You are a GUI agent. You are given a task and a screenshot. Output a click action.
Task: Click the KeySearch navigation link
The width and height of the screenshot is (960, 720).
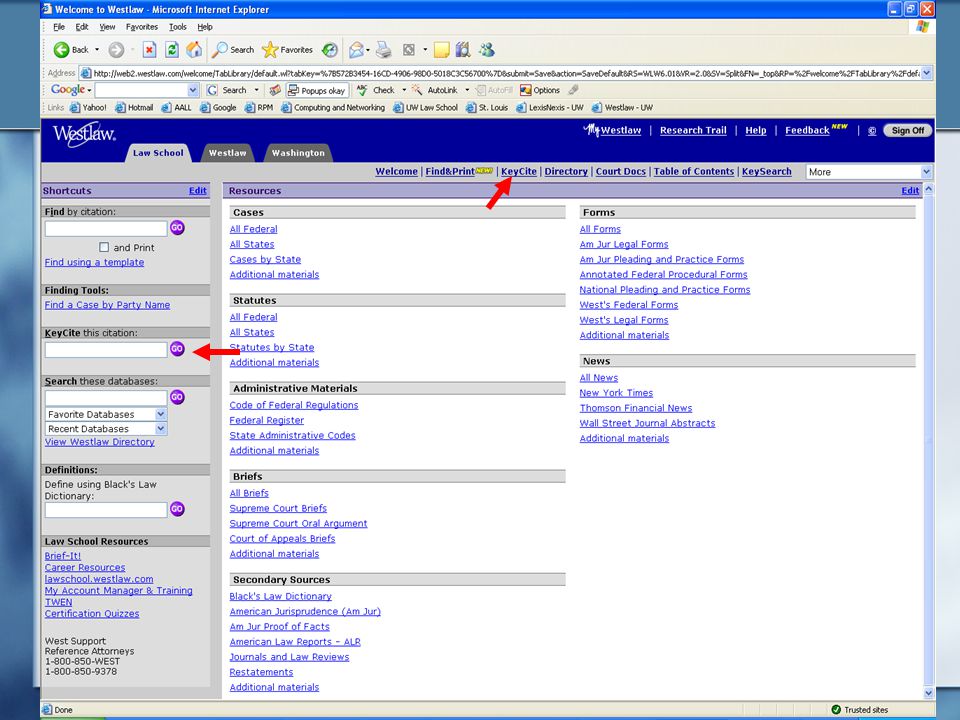coord(767,171)
